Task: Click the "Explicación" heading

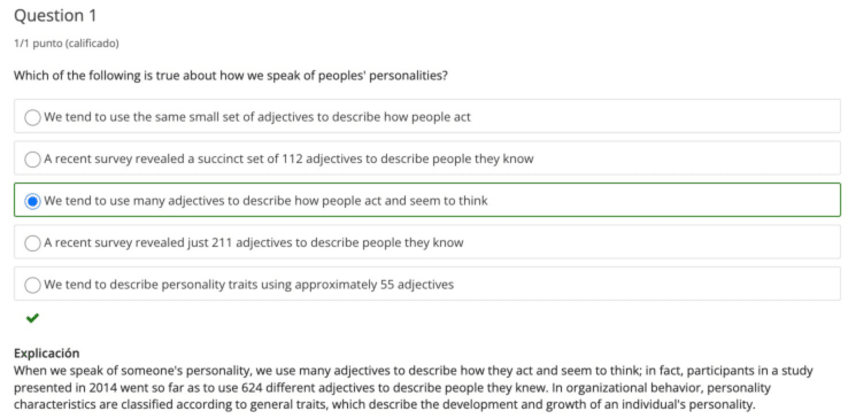Action: tap(46, 353)
